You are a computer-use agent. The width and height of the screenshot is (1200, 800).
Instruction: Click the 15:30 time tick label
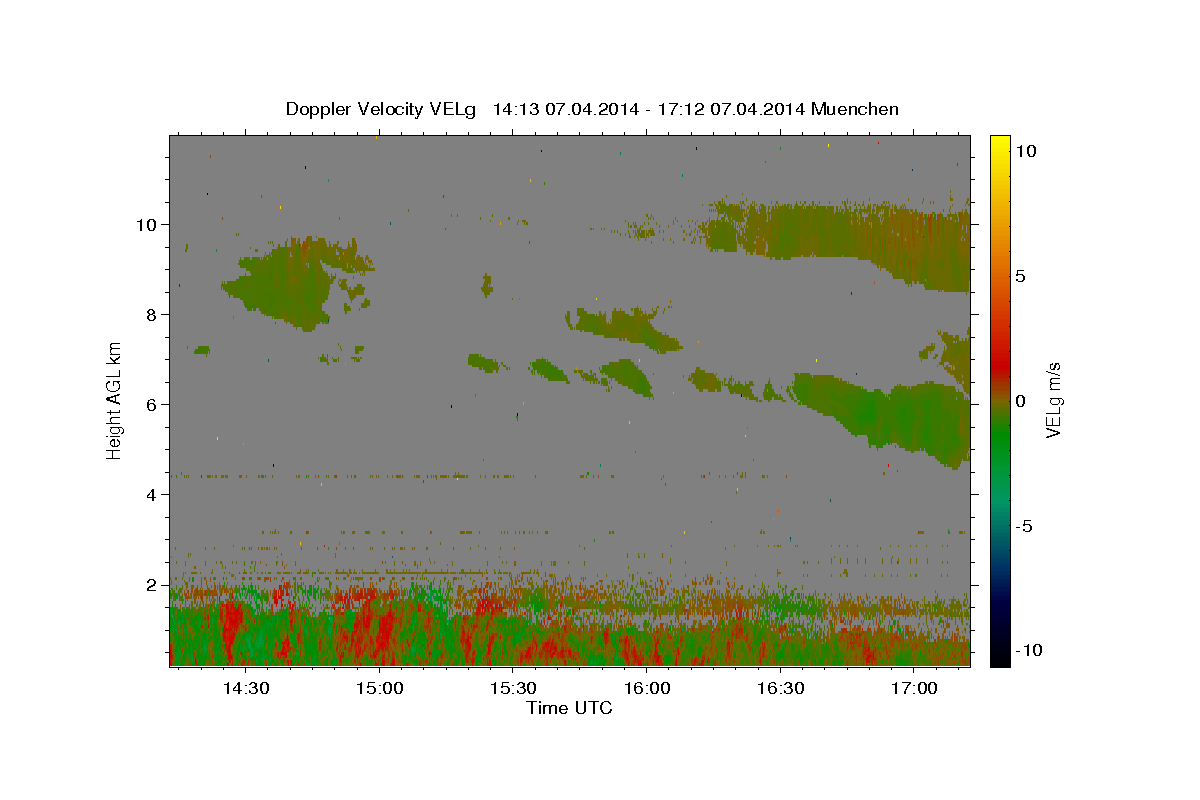[x=513, y=689]
